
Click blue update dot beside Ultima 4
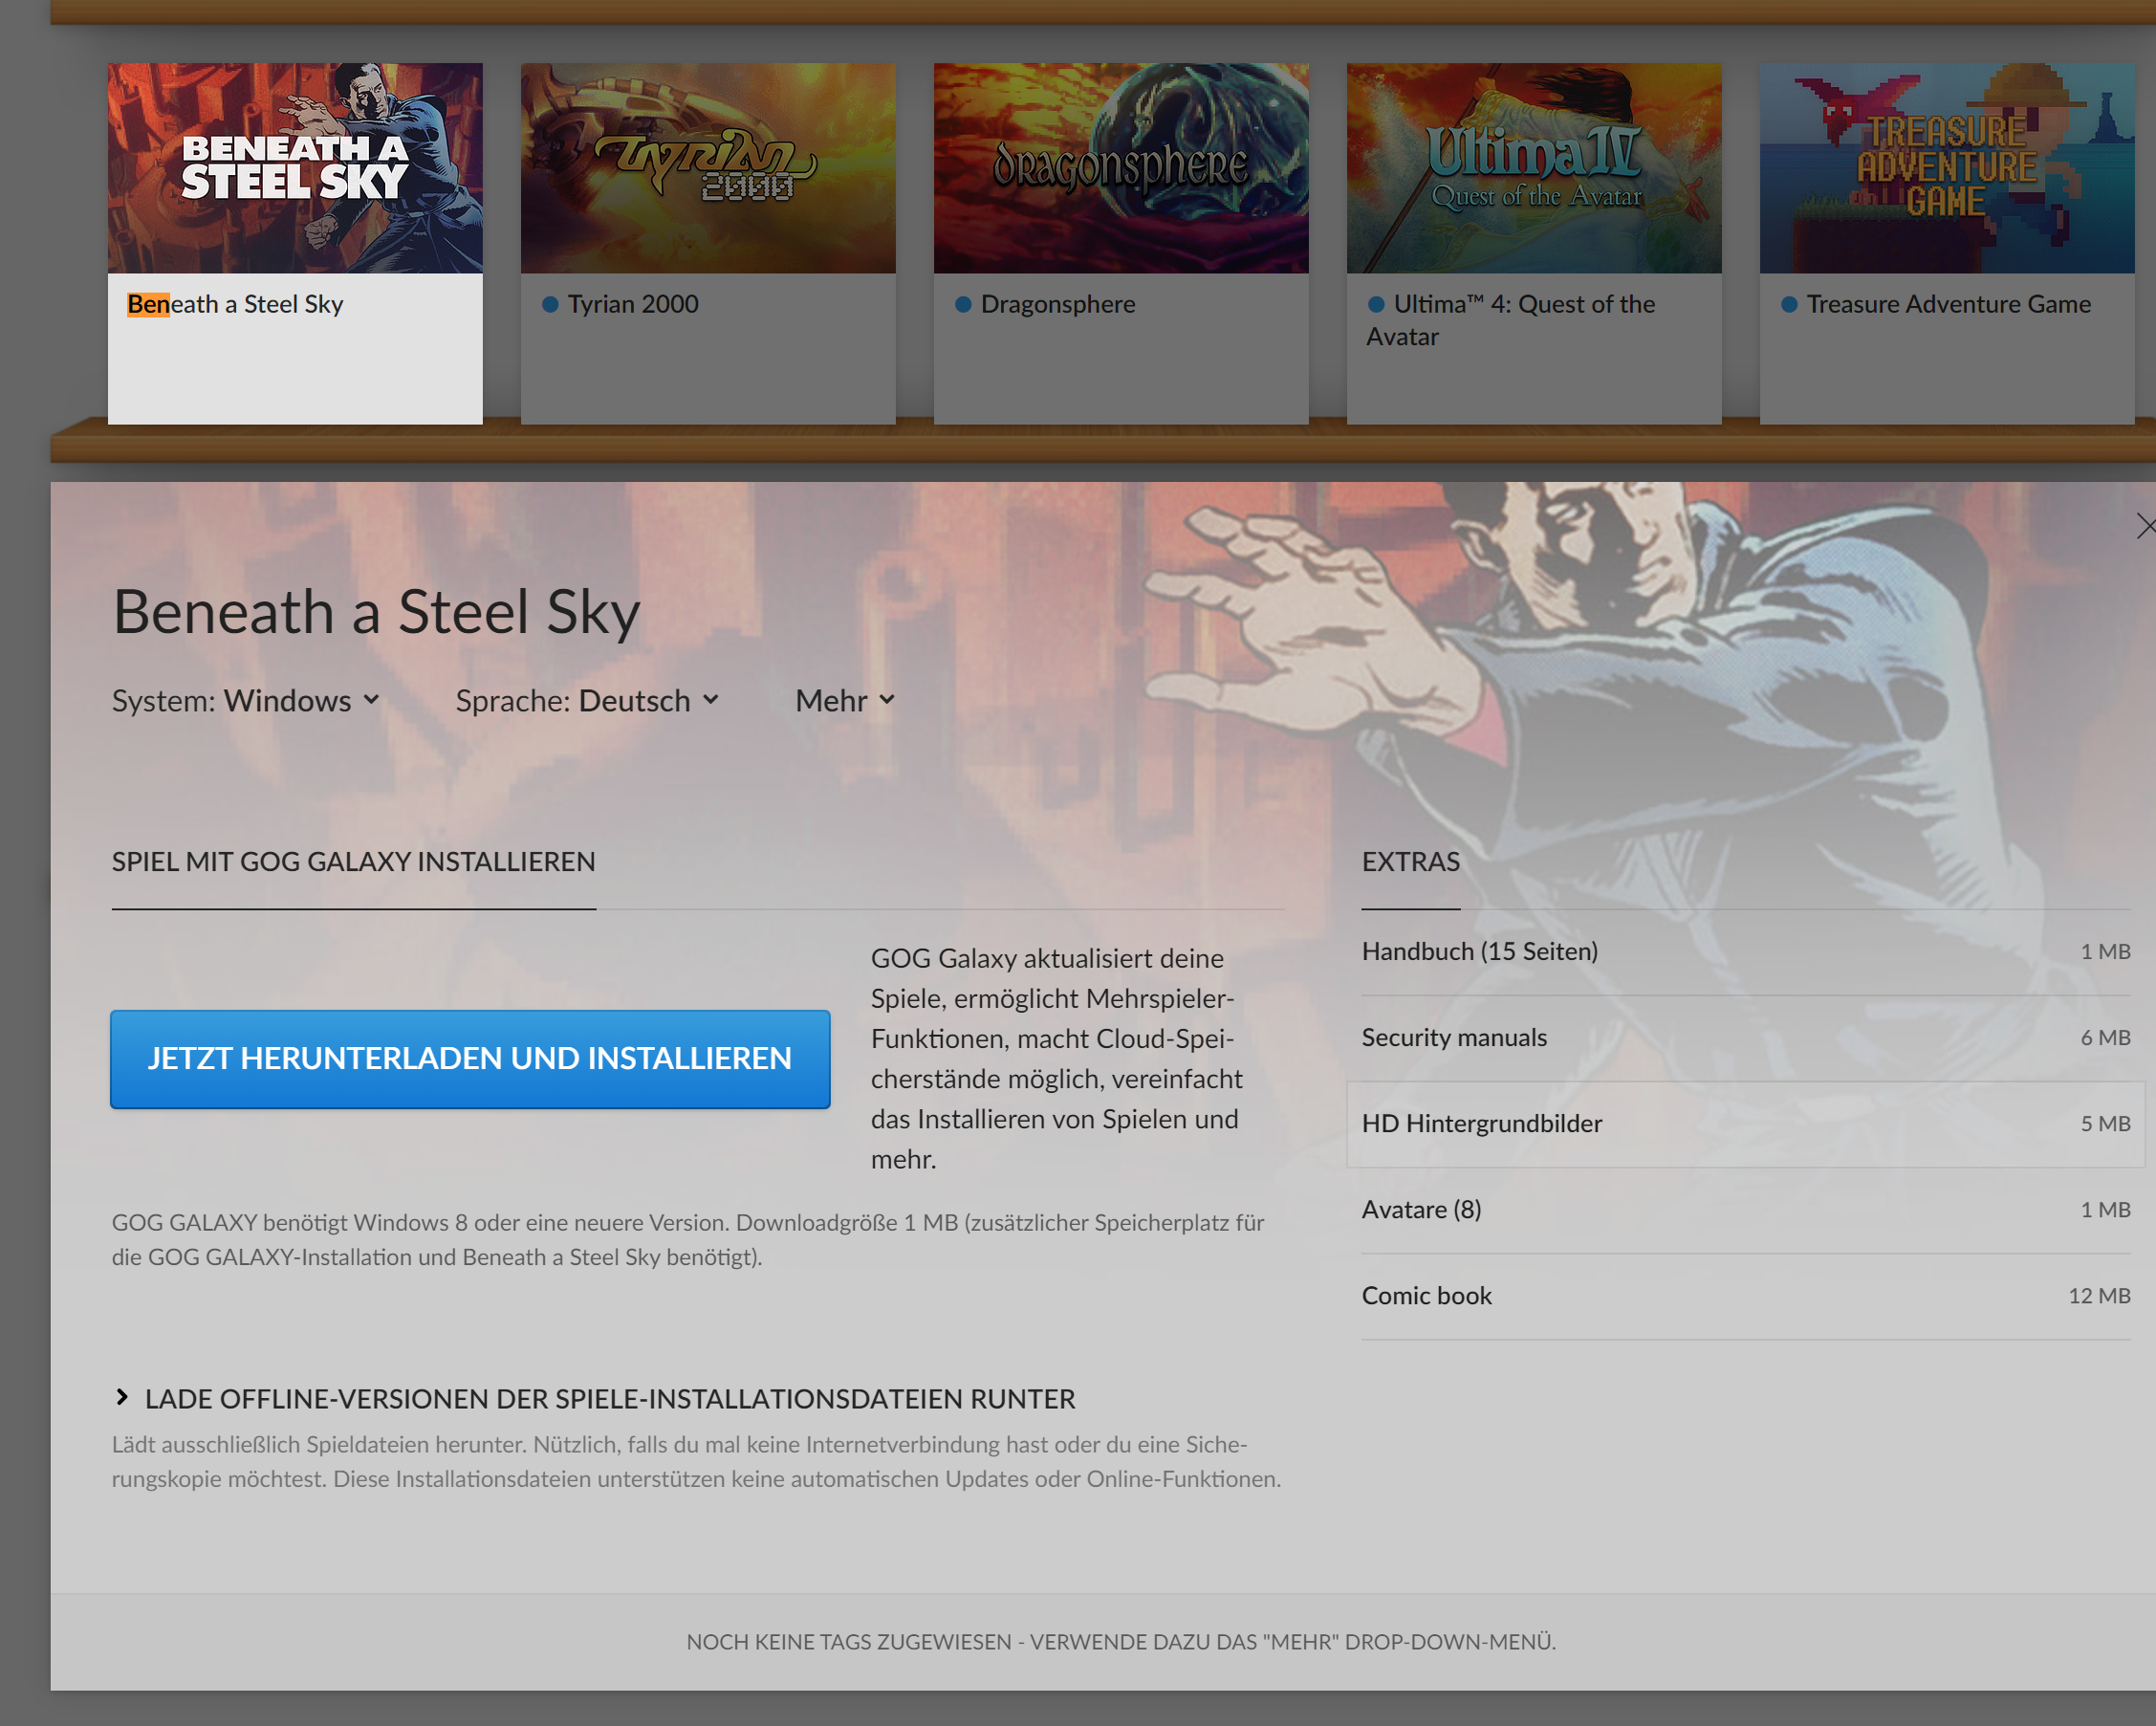[x=1376, y=304]
